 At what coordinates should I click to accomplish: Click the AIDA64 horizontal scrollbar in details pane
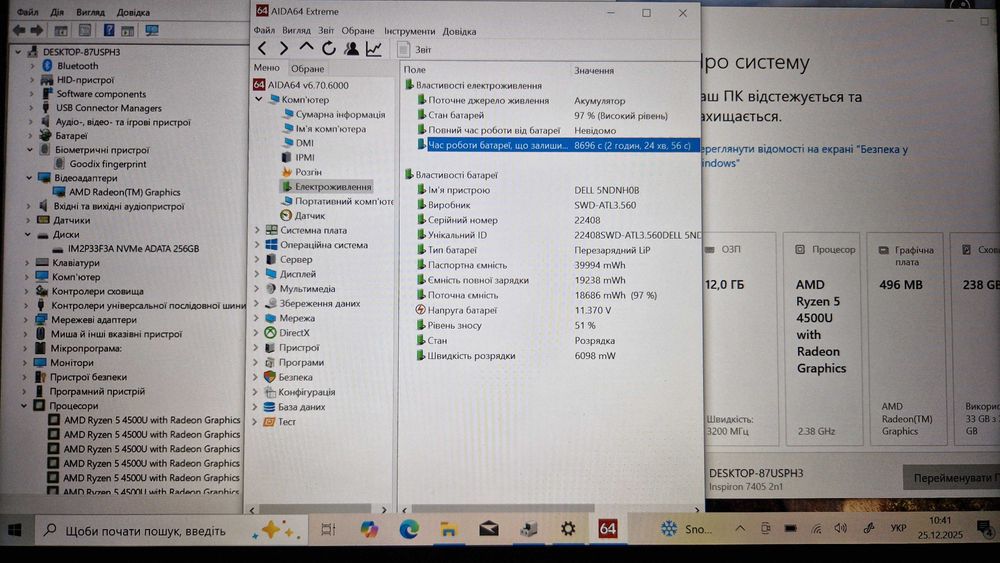tap(503, 509)
